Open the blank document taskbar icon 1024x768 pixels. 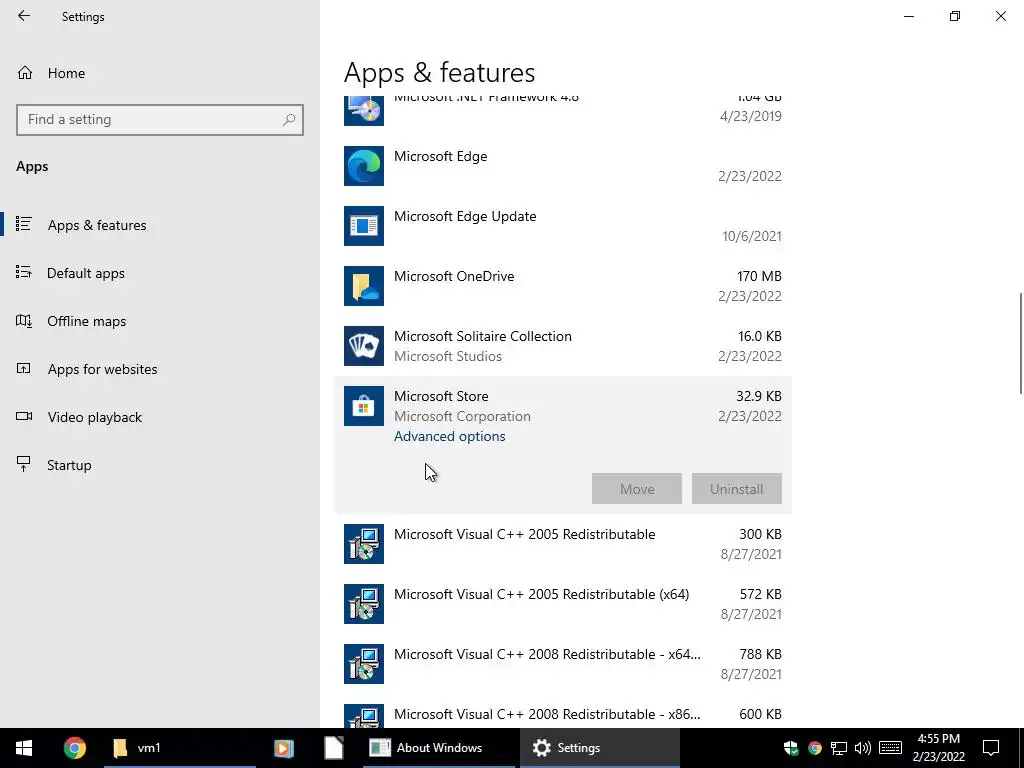[x=334, y=748]
